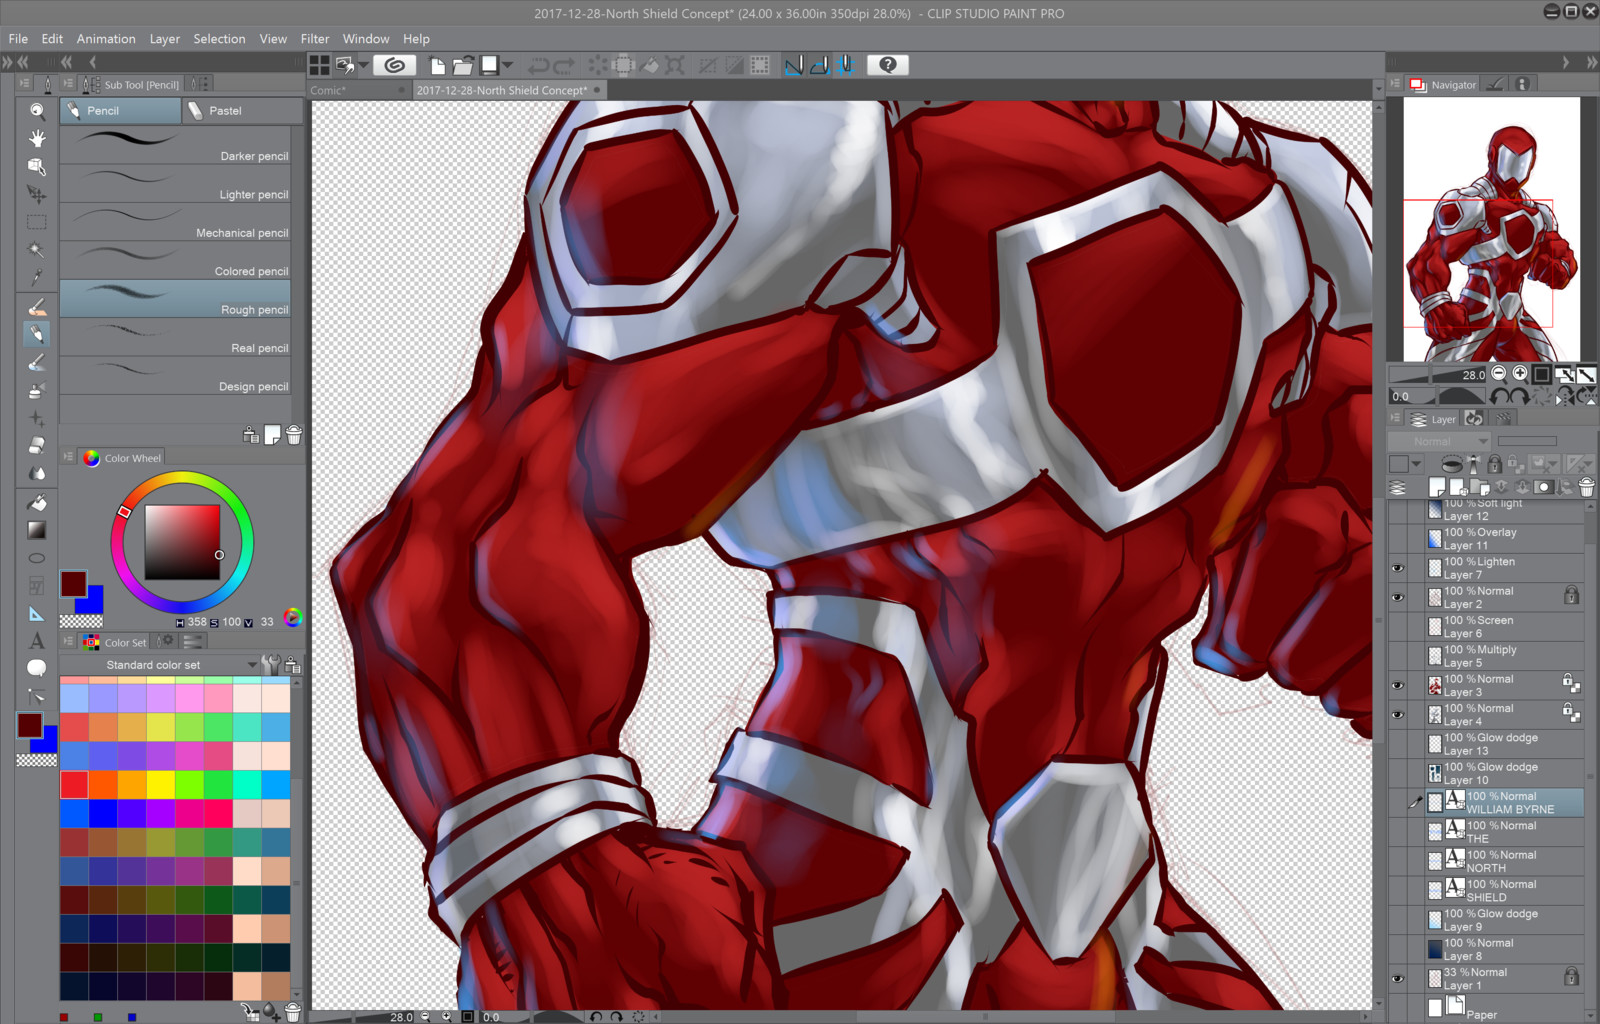This screenshot has width=1600, height=1024.
Task: Switch to Pastel sub tool group
Action: [x=243, y=111]
